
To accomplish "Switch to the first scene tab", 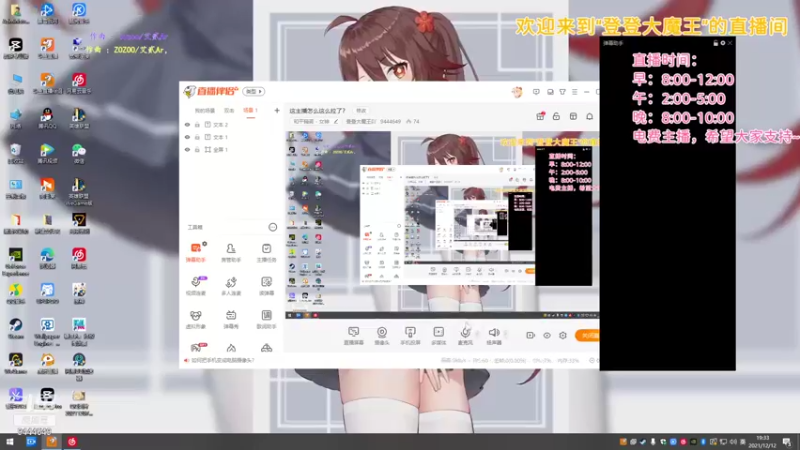I will pyautogui.click(x=205, y=110).
